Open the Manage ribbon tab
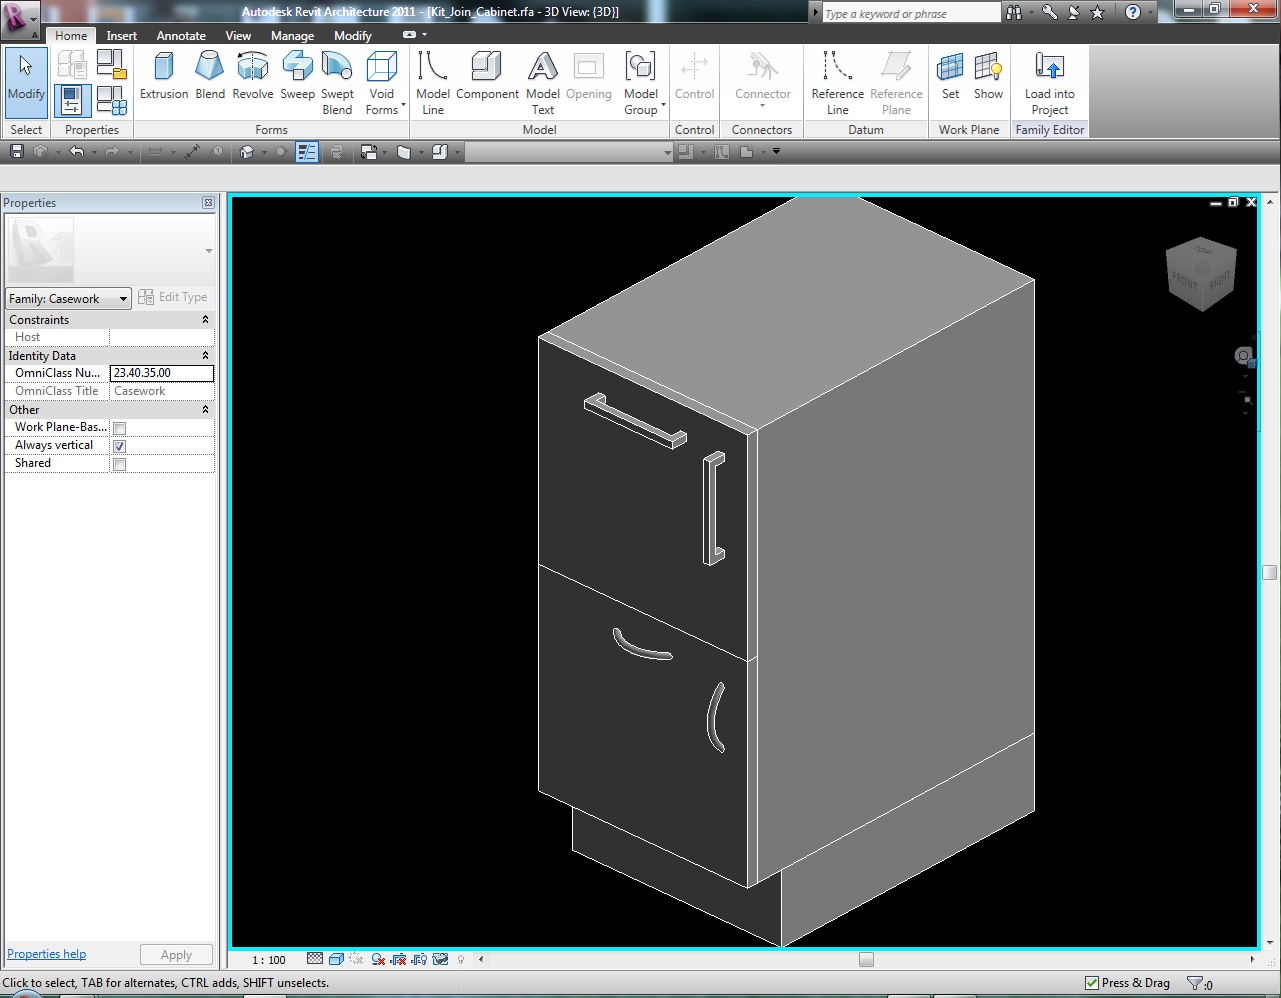The height and width of the screenshot is (998, 1281). (293, 35)
